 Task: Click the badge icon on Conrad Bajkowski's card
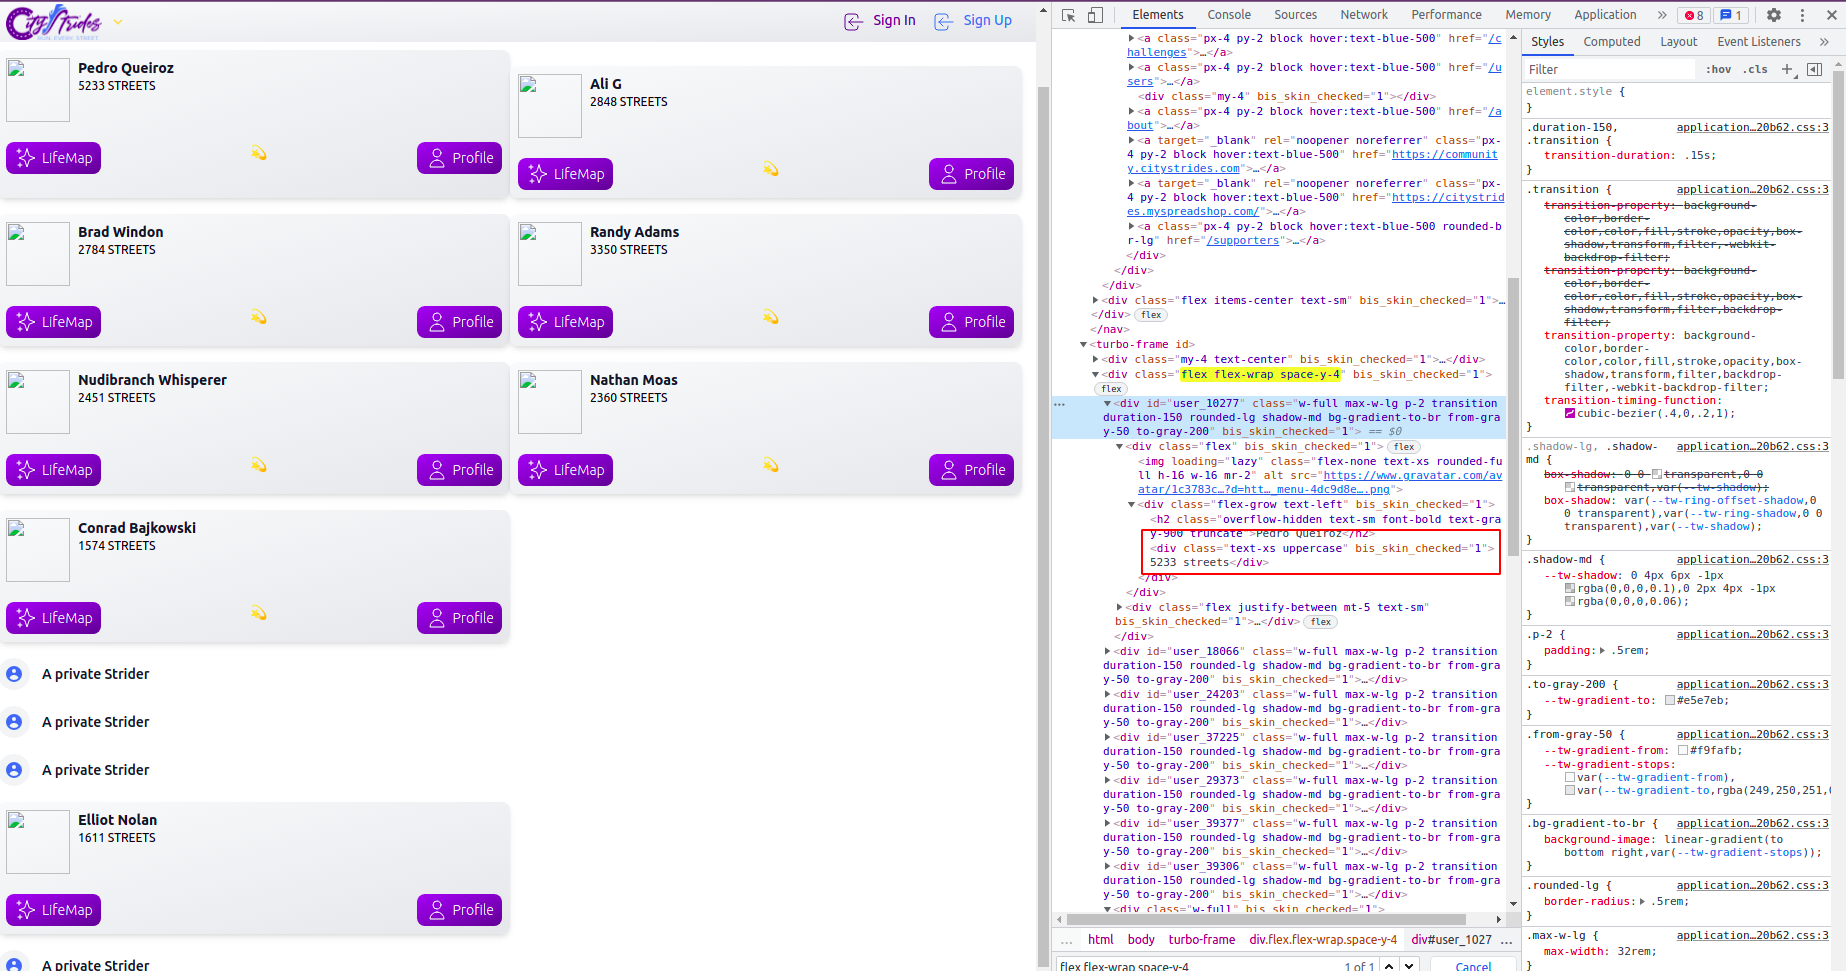(259, 613)
